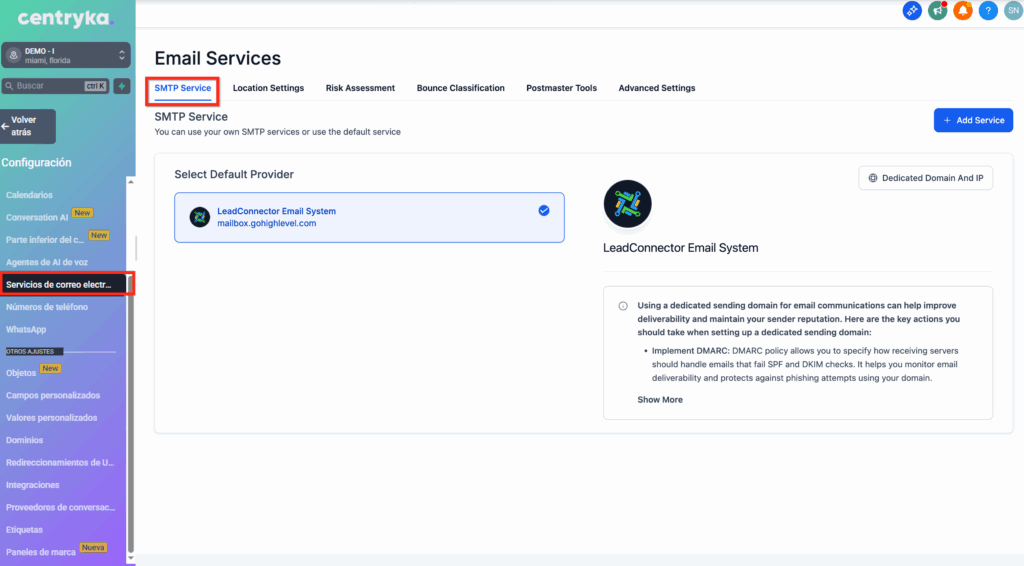Click the Add Service button
1024x566 pixels.
click(x=973, y=120)
